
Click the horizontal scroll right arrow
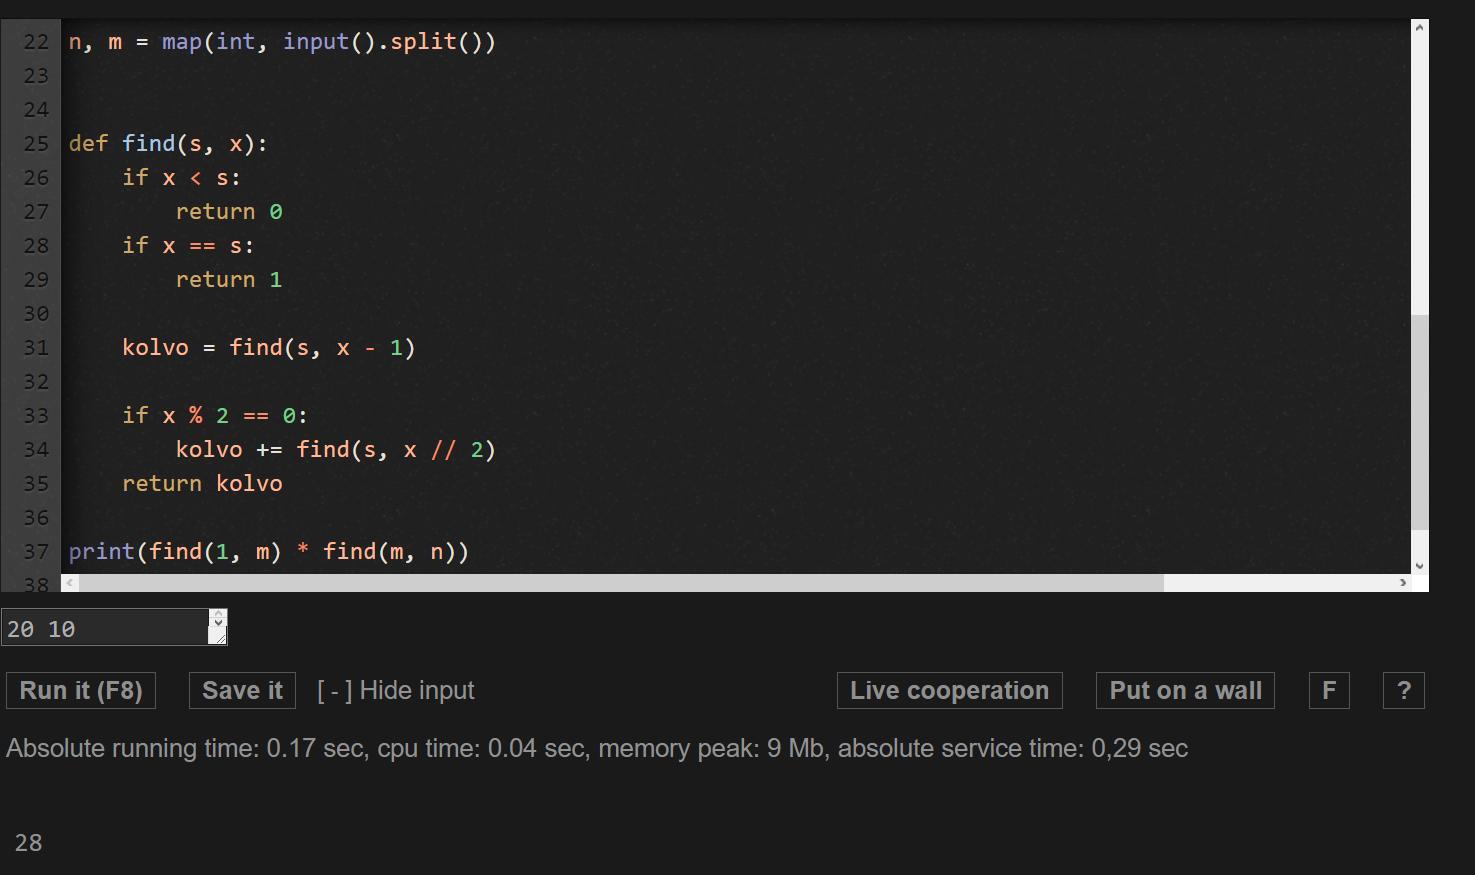tap(1402, 582)
